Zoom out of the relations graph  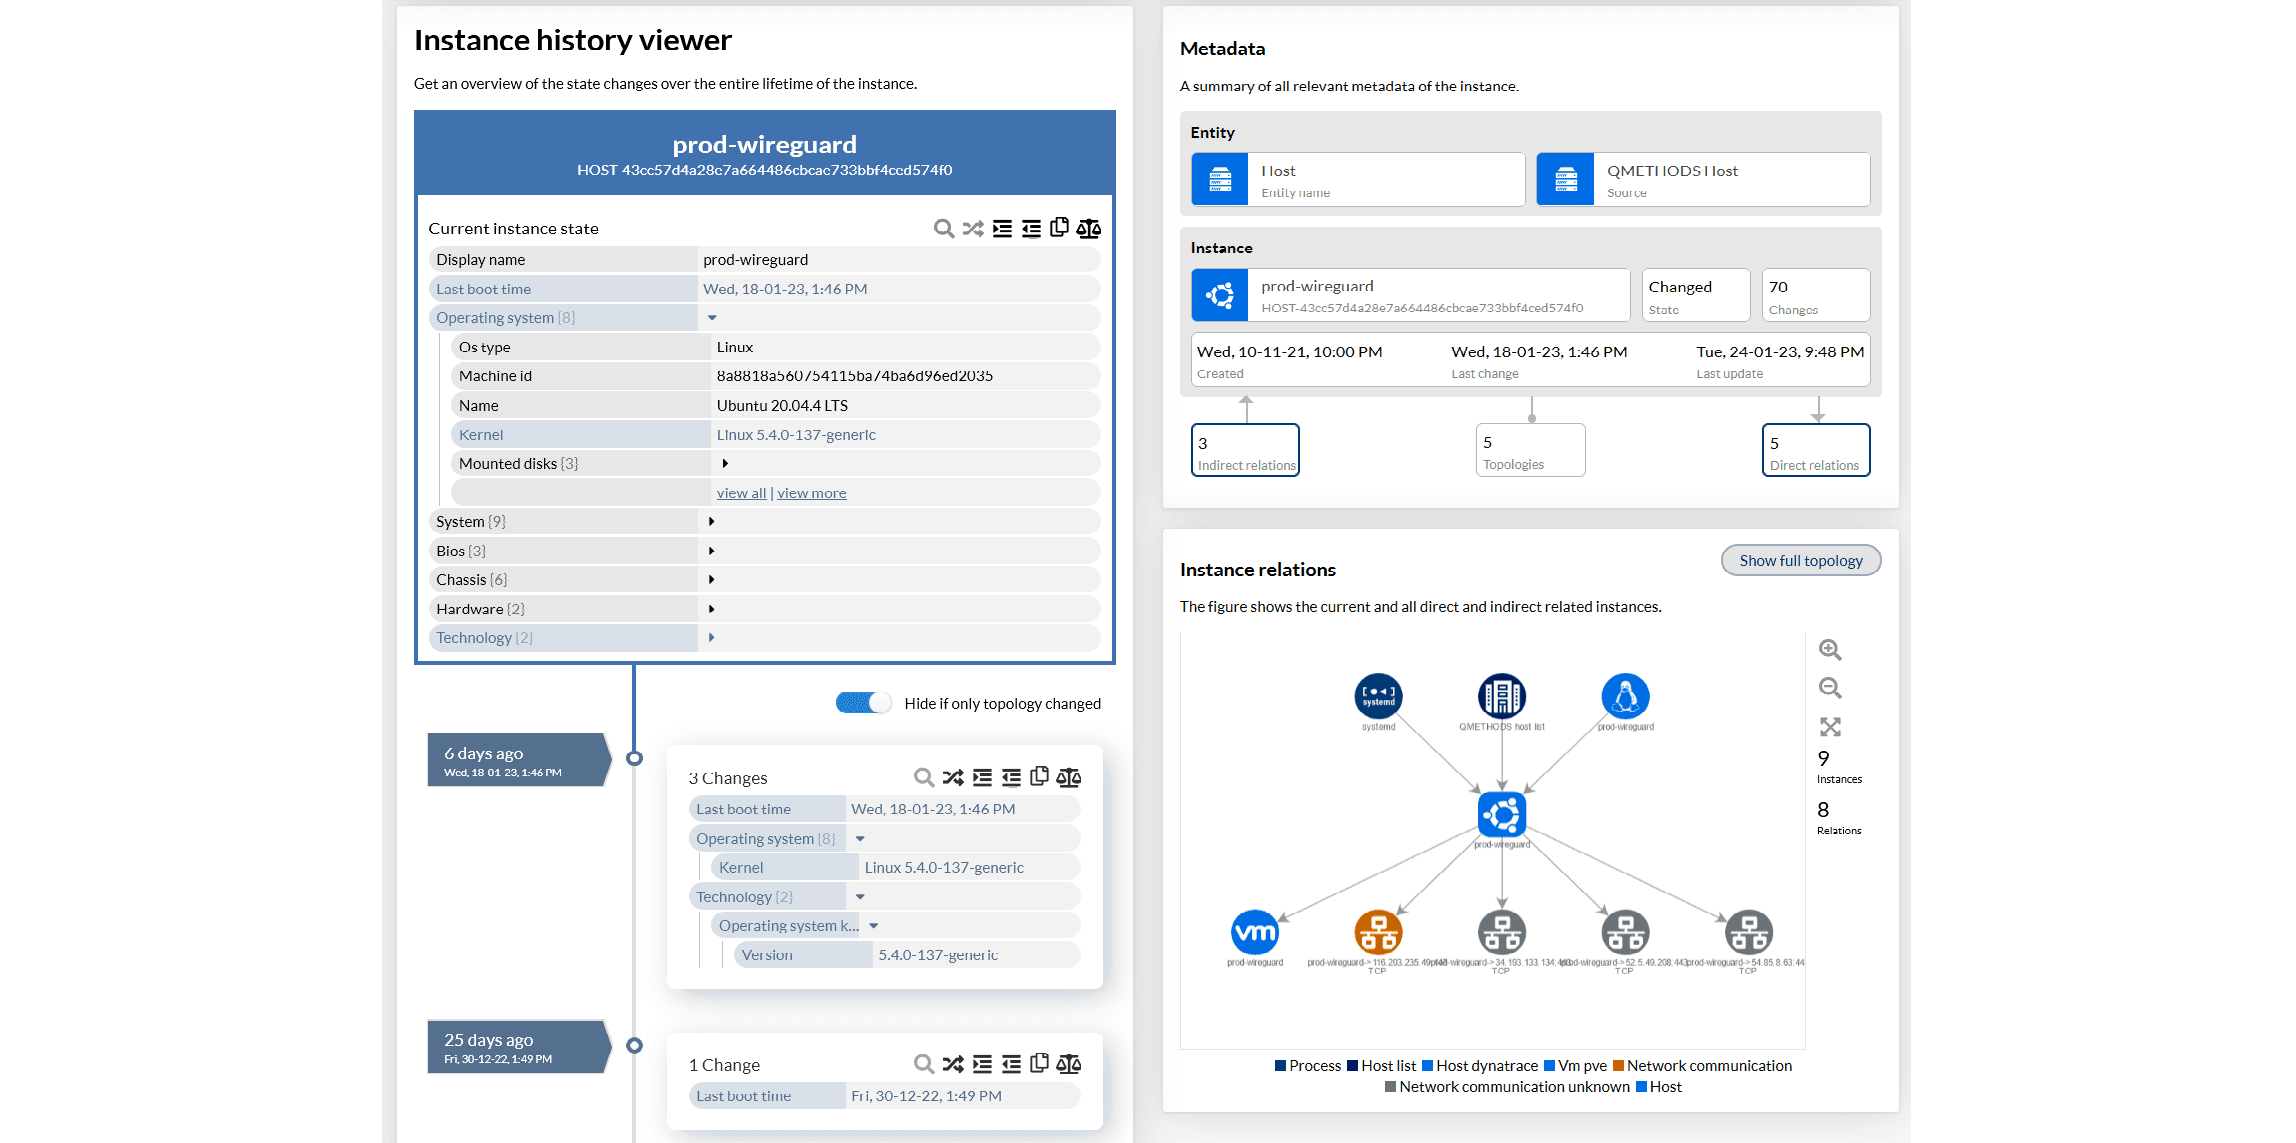(x=1830, y=688)
